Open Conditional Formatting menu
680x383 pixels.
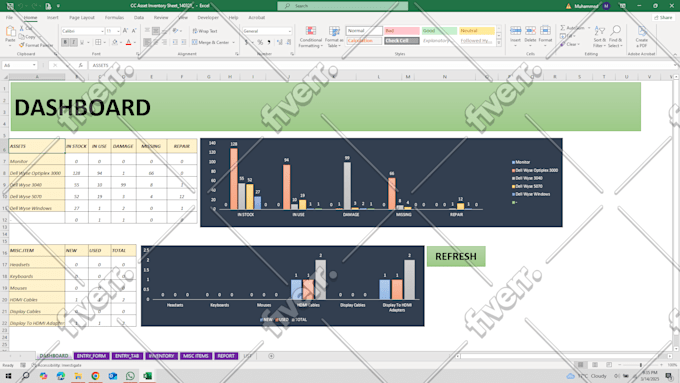[x=311, y=37]
